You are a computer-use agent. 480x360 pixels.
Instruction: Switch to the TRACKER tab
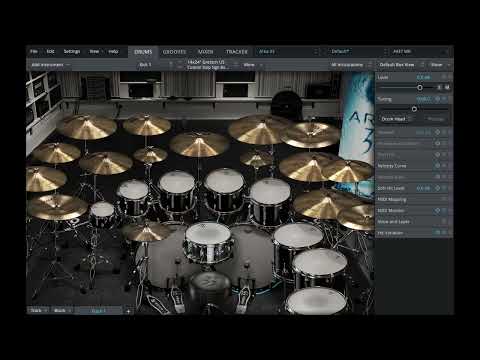click(237, 52)
